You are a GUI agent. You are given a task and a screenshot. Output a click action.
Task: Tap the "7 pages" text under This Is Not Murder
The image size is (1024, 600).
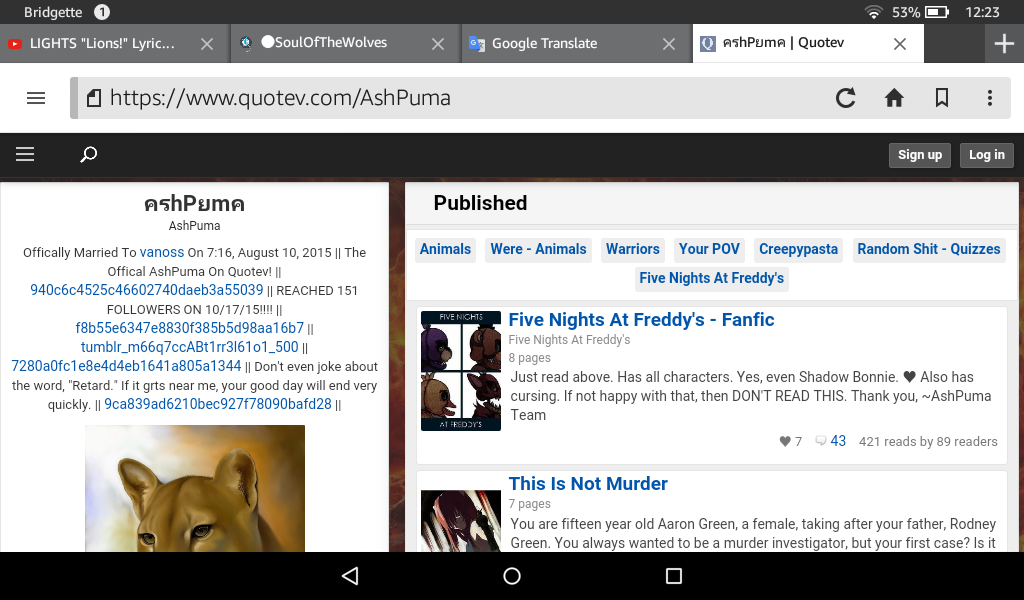pos(530,504)
